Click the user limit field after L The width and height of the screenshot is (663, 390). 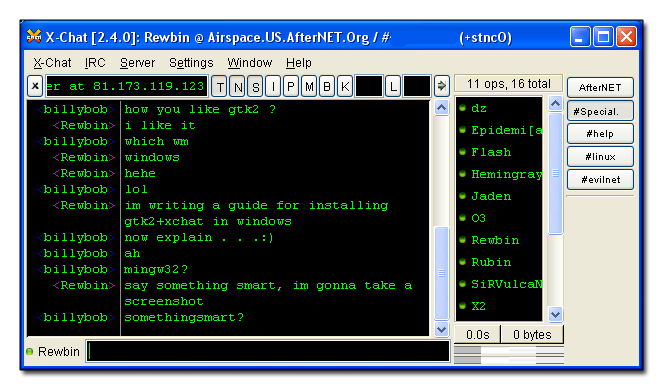(x=416, y=86)
